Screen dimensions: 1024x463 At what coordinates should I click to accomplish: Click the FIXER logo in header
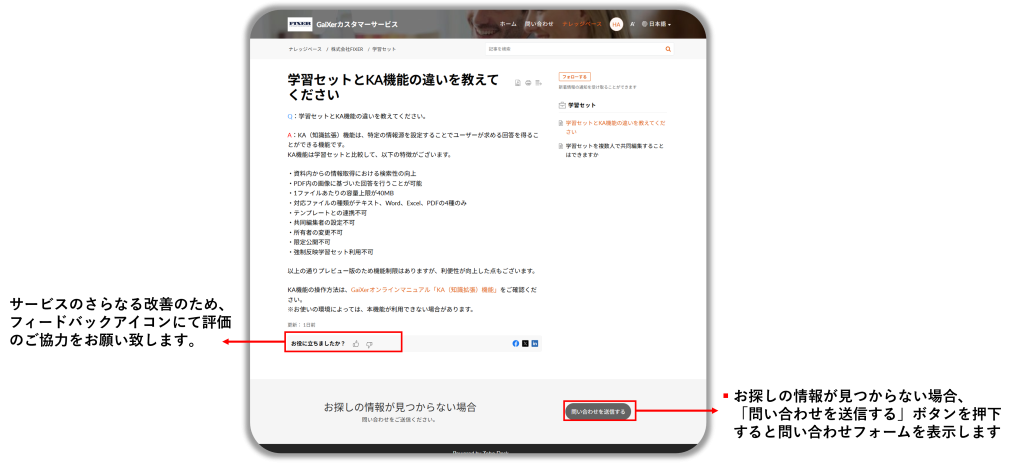tap(299, 23)
